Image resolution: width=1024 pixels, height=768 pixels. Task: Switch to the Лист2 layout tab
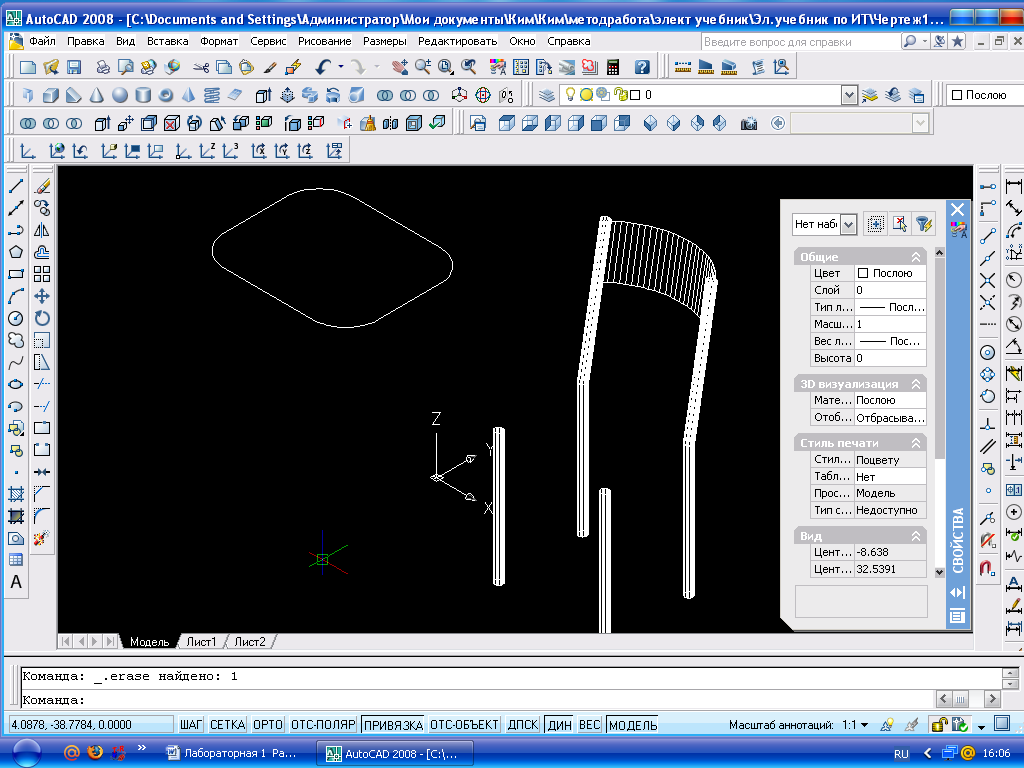pyautogui.click(x=250, y=642)
